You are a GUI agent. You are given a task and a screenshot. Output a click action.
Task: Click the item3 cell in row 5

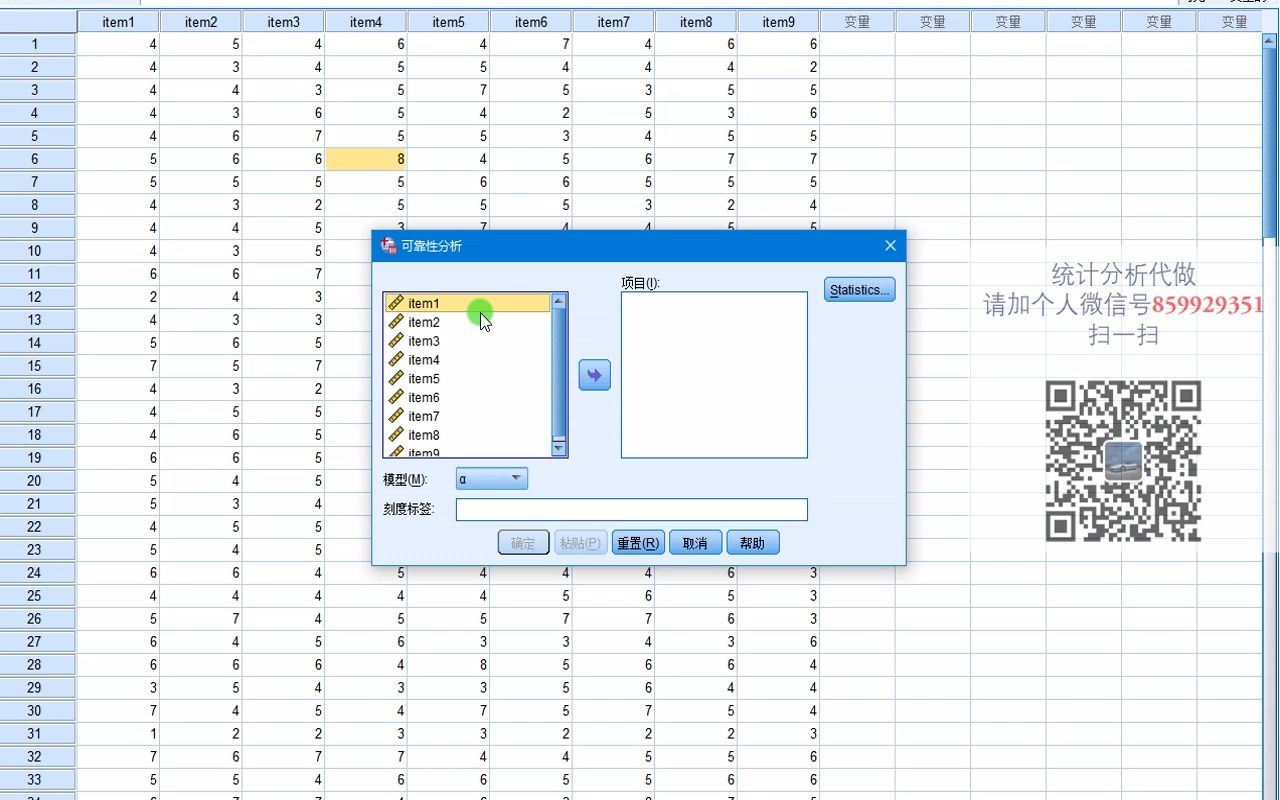click(283, 136)
